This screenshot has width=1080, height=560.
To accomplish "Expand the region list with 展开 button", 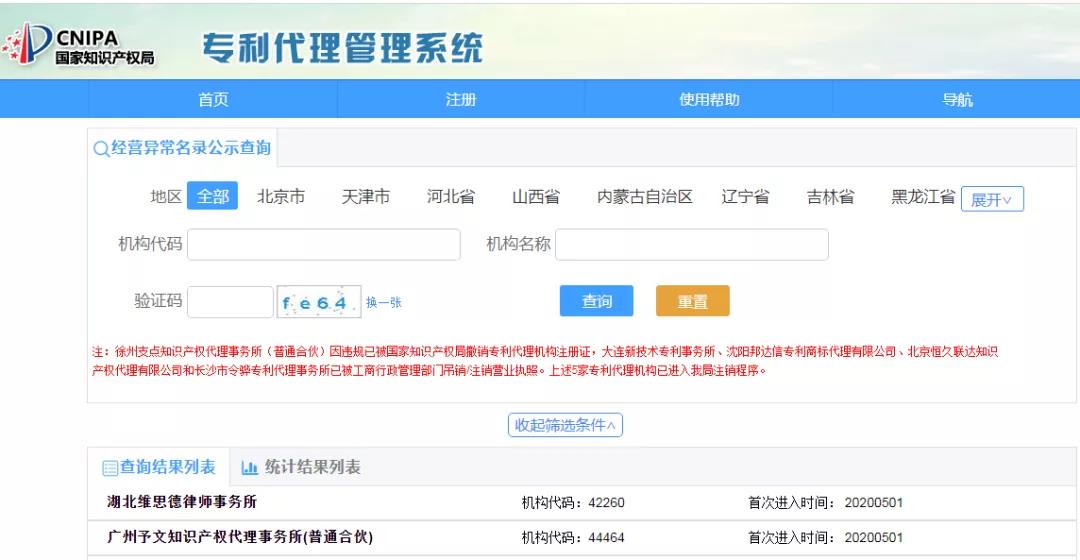I will 992,199.
